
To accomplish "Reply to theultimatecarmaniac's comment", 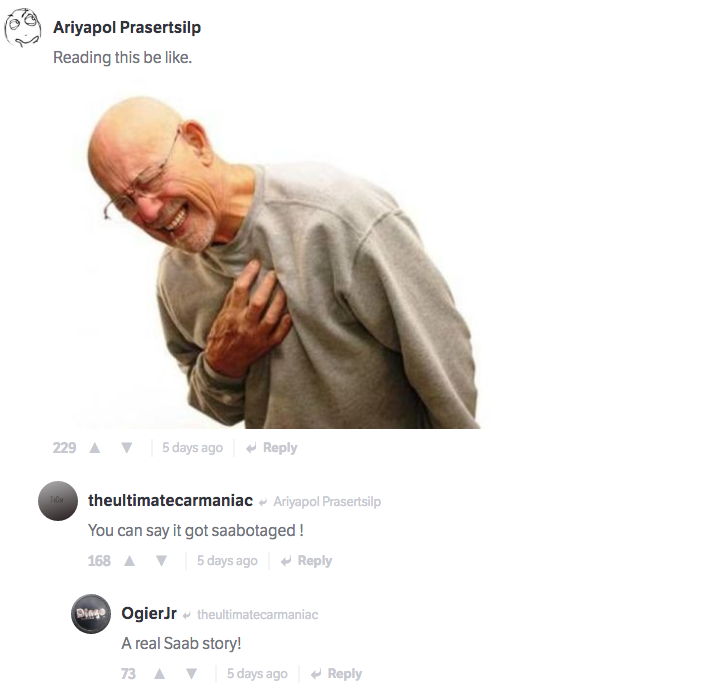I will click(x=306, y=561).
